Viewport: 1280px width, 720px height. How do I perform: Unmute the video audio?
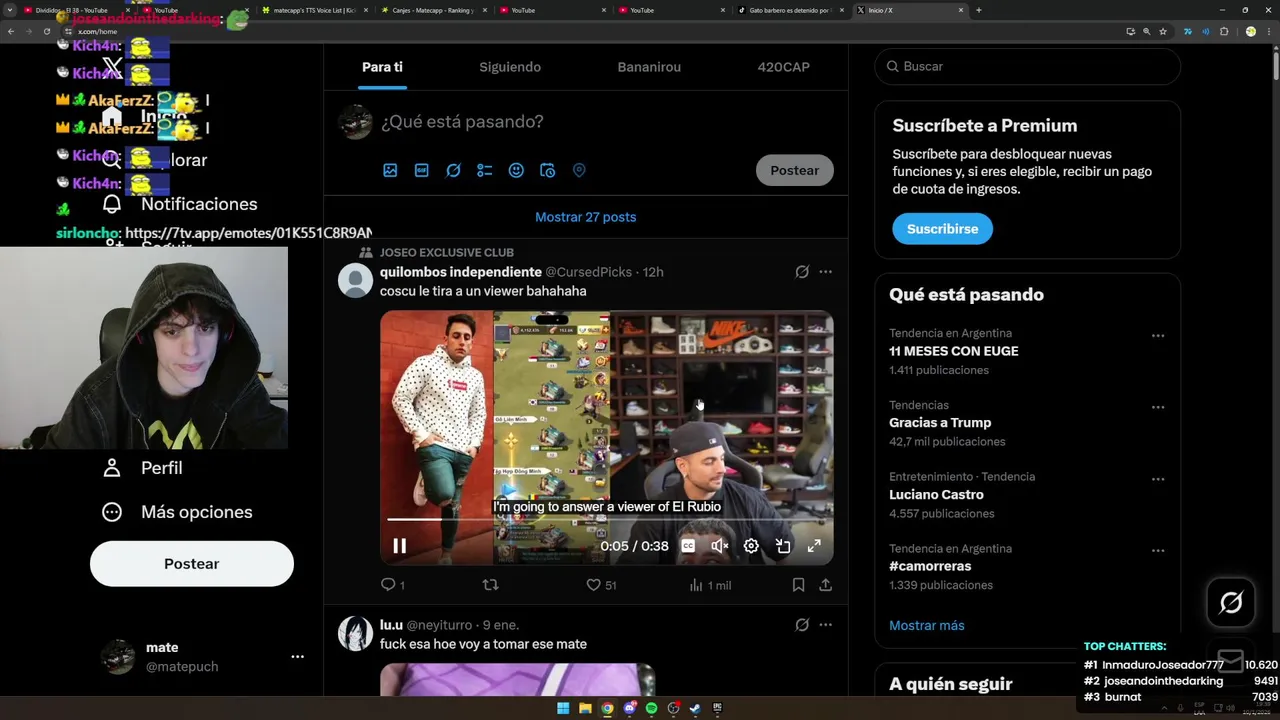tap(719, 546)
